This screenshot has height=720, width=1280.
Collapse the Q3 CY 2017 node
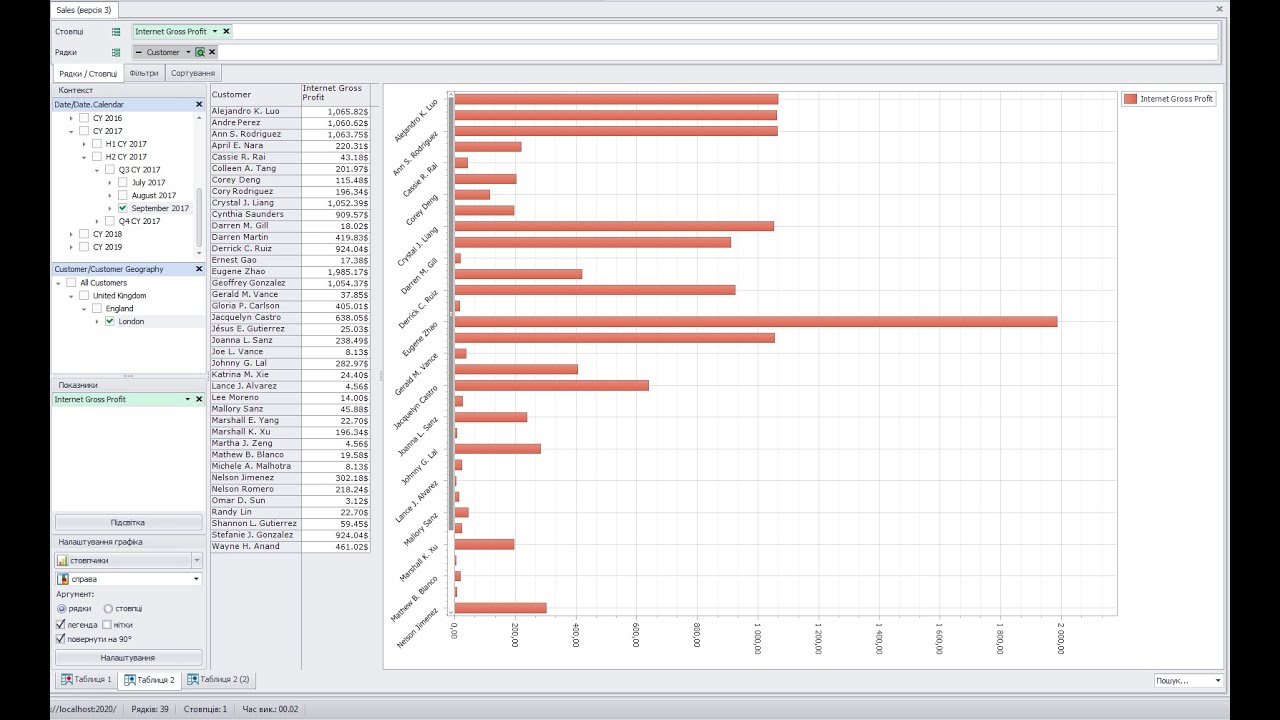(x=97, y=170)
